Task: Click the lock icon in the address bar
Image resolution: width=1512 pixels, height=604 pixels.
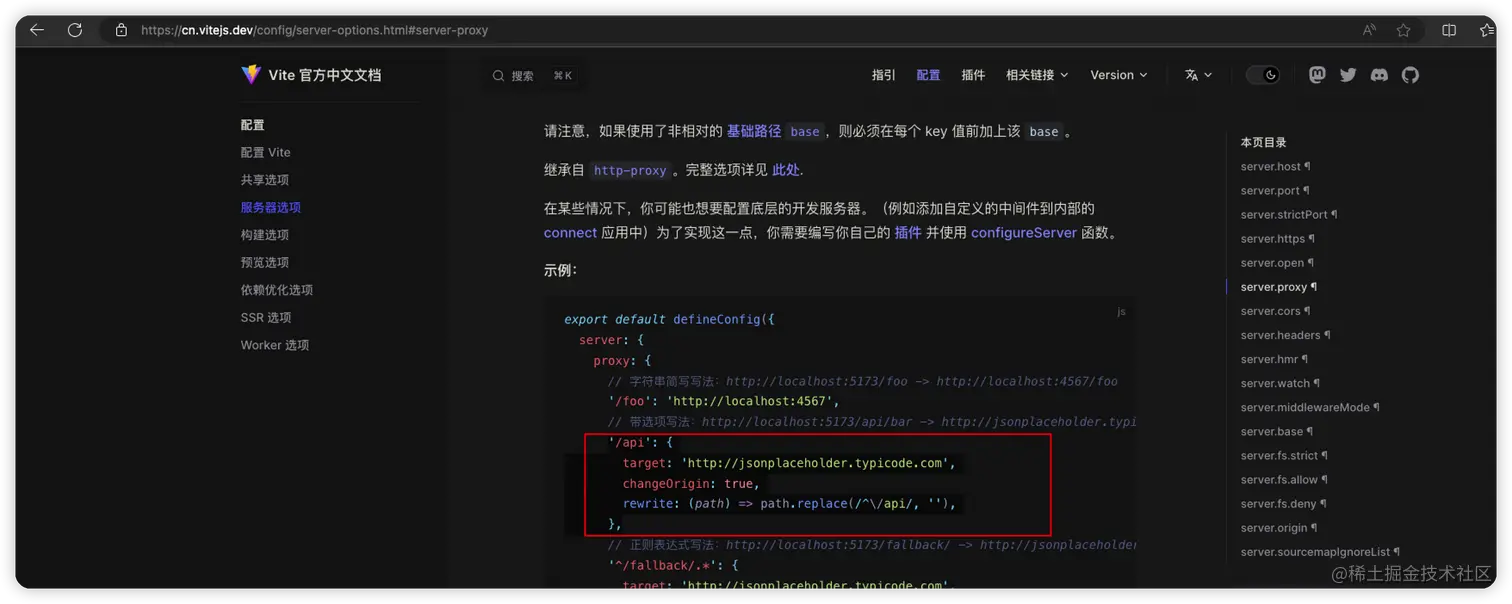Action: (x=121, y=30)
